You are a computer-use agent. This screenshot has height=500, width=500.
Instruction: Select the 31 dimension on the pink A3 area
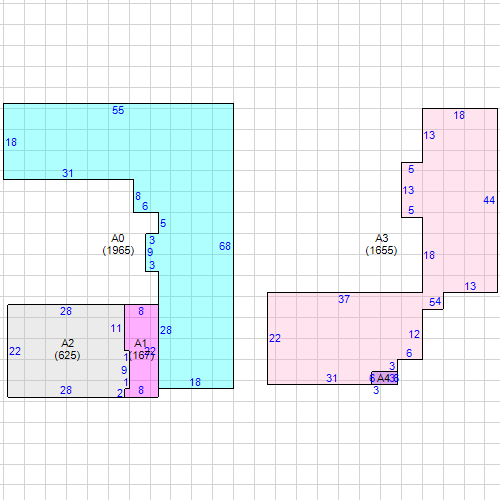coord(332,378)
